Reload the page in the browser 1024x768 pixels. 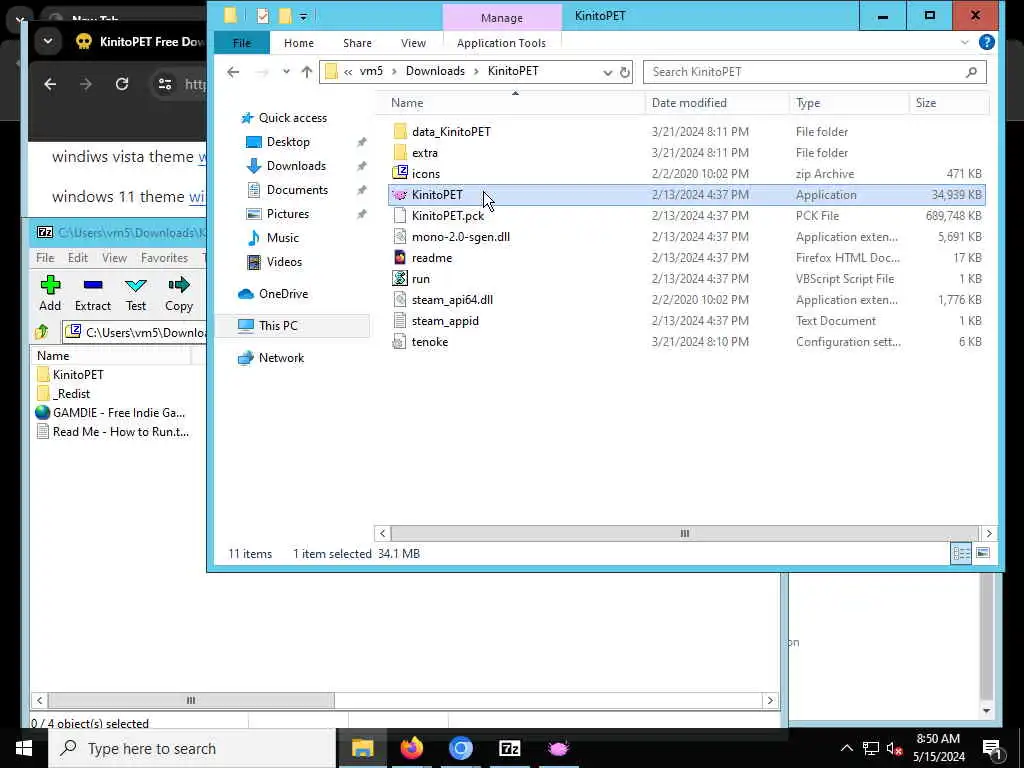(122, 84)
